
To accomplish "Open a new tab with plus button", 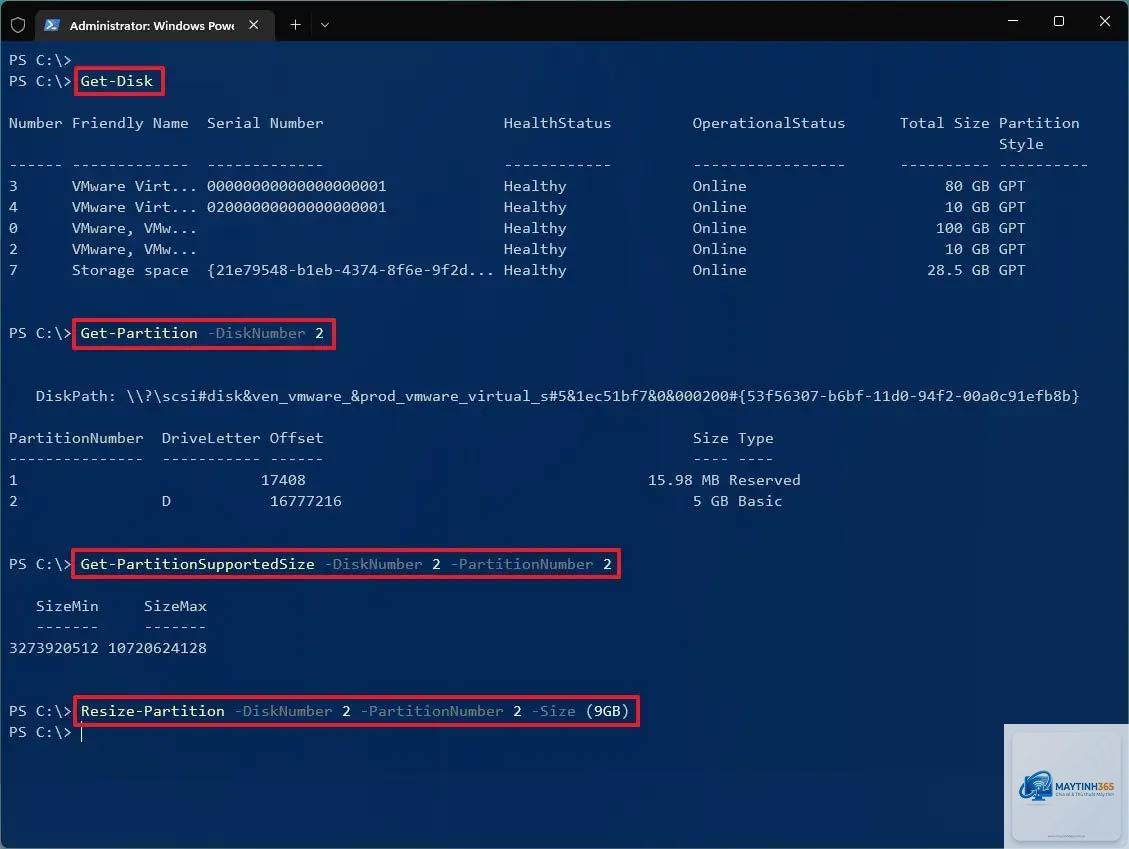I will point(295,24).
